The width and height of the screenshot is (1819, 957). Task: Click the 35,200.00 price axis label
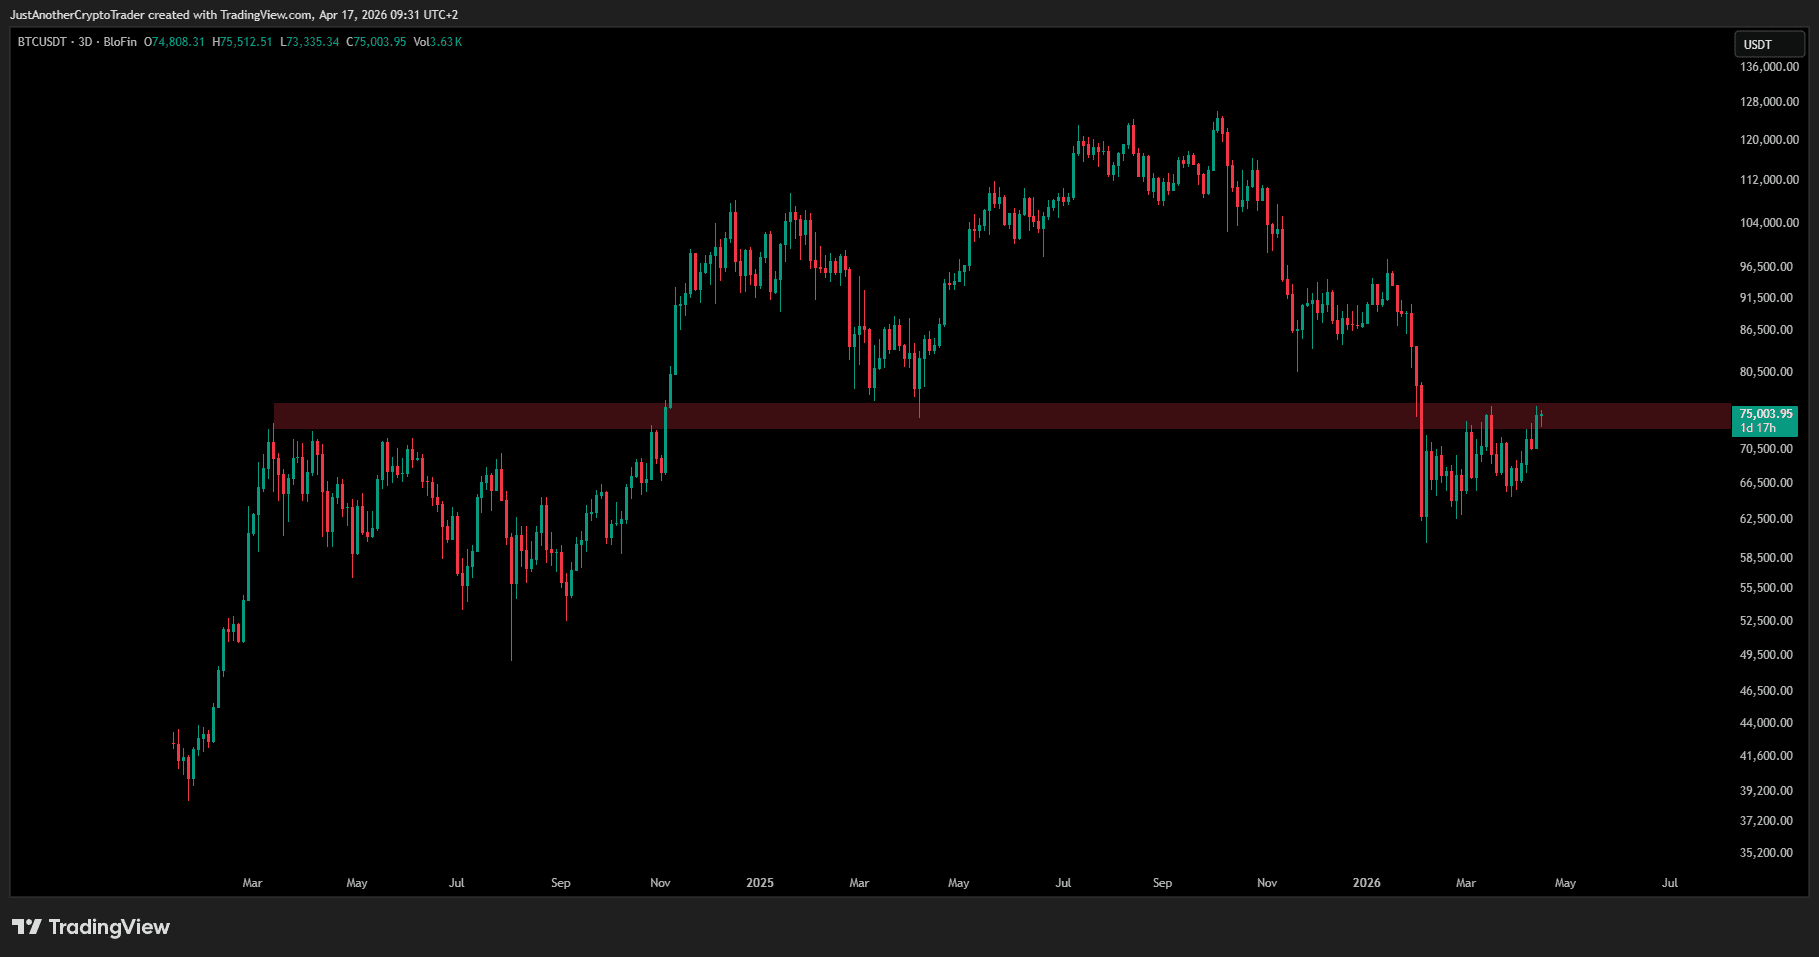point(1766,853)
